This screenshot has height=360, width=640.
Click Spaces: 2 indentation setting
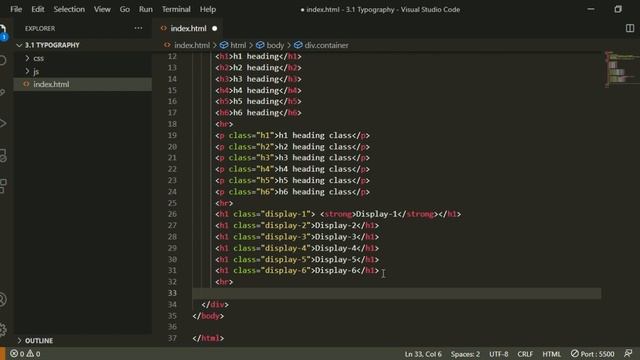point(465,354)
